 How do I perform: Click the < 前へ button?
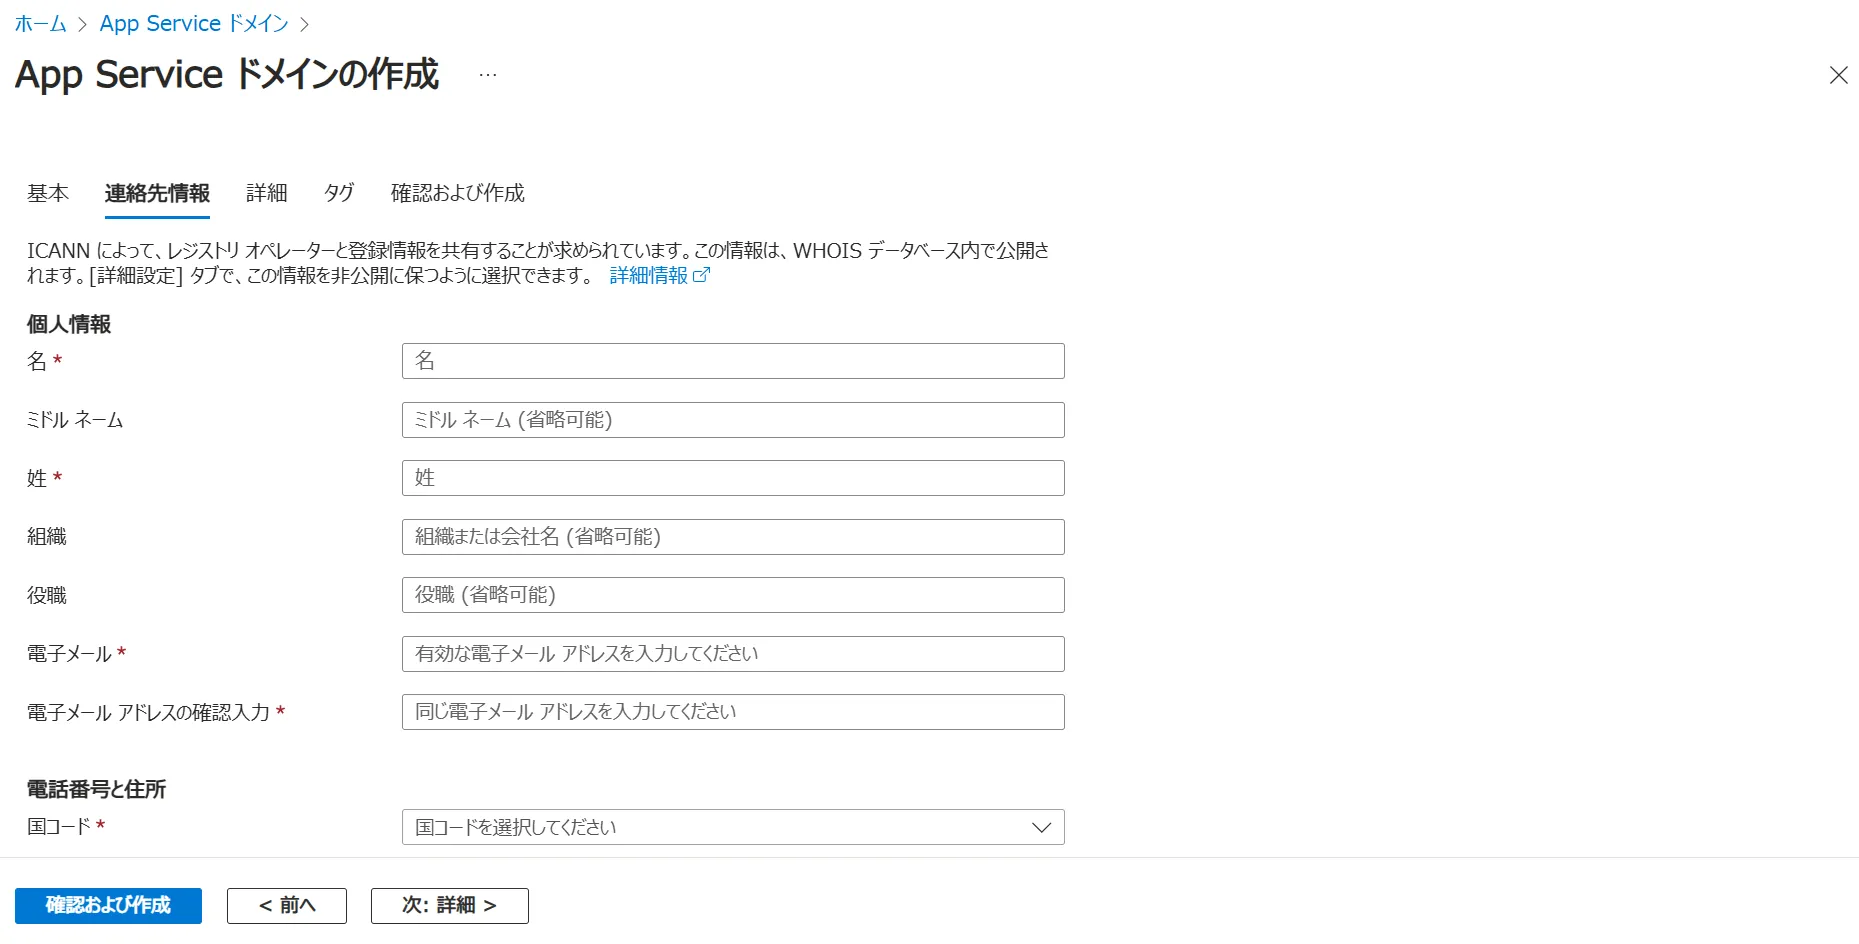point(287,906)
